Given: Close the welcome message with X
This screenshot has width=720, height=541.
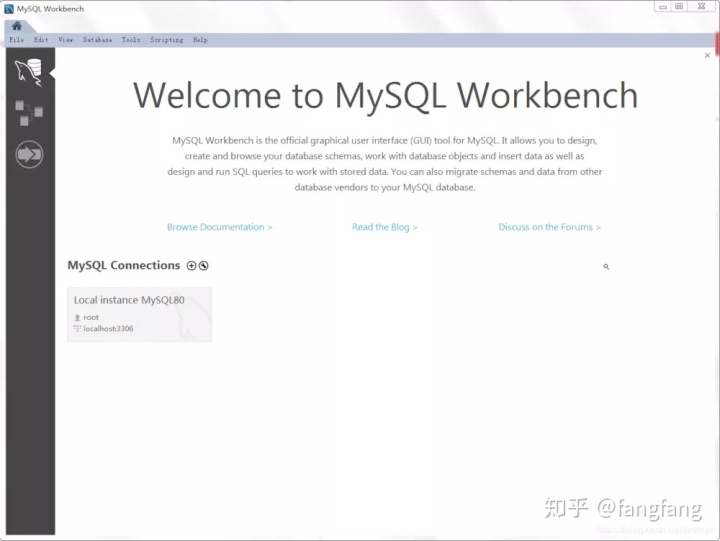Looking at the screenshot, I should (707, 55).
